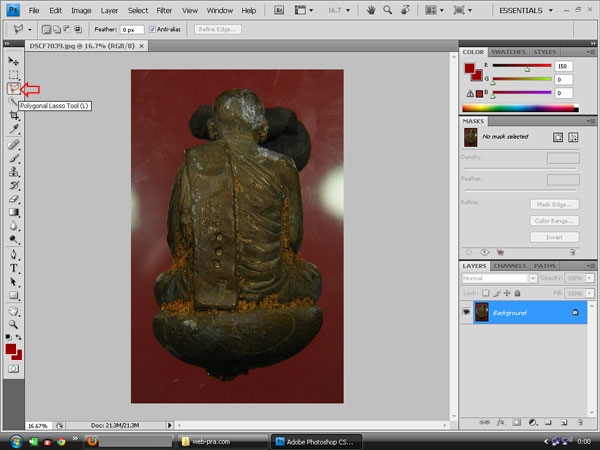The height and width of the screenshot is (450, 600).
Task: Toggle lock all in Layers panel
Action: click(x=517, y=293)
